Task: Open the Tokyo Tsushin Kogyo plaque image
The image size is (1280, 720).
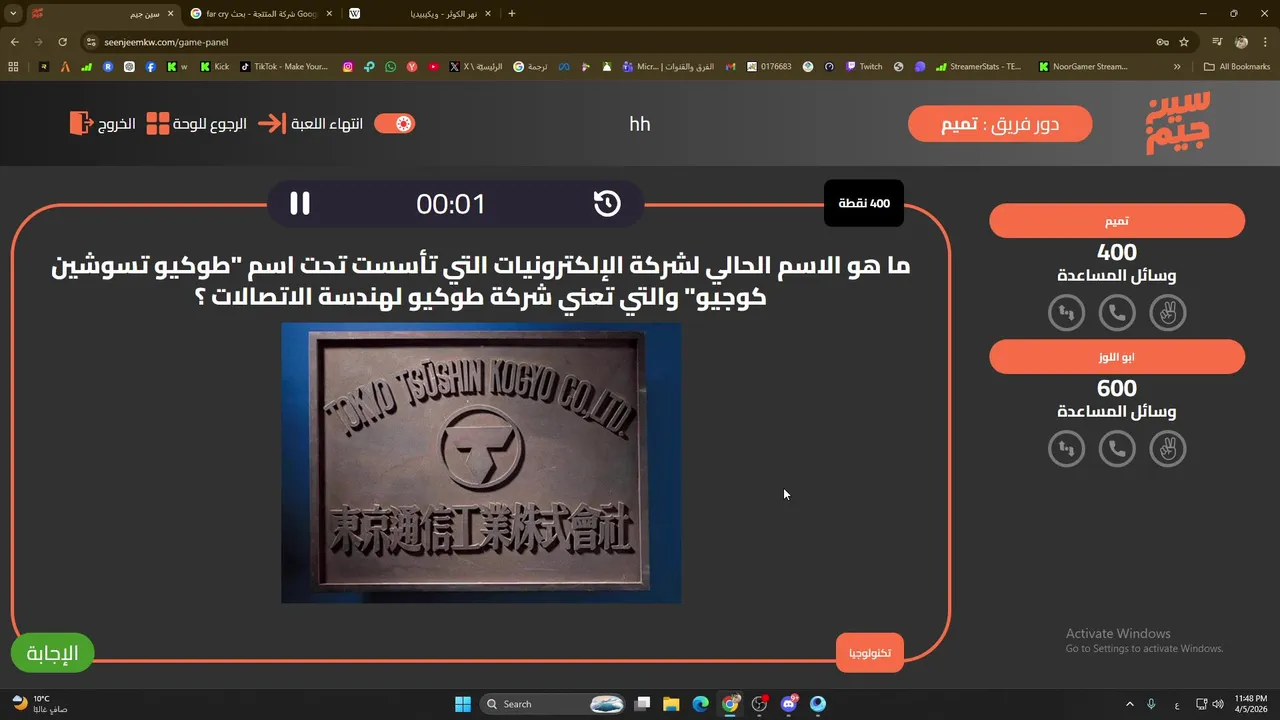Action: pos(481,462)
